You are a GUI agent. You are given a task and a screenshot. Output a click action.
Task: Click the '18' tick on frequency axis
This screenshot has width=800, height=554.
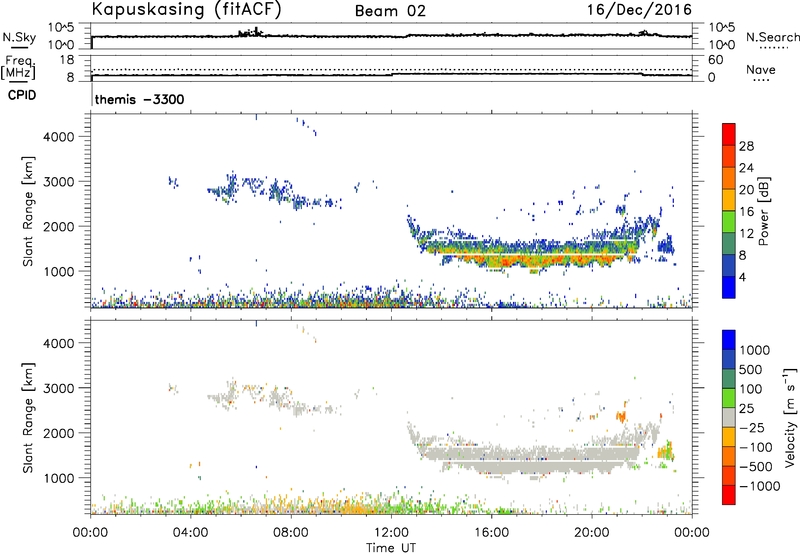point(67,60)
